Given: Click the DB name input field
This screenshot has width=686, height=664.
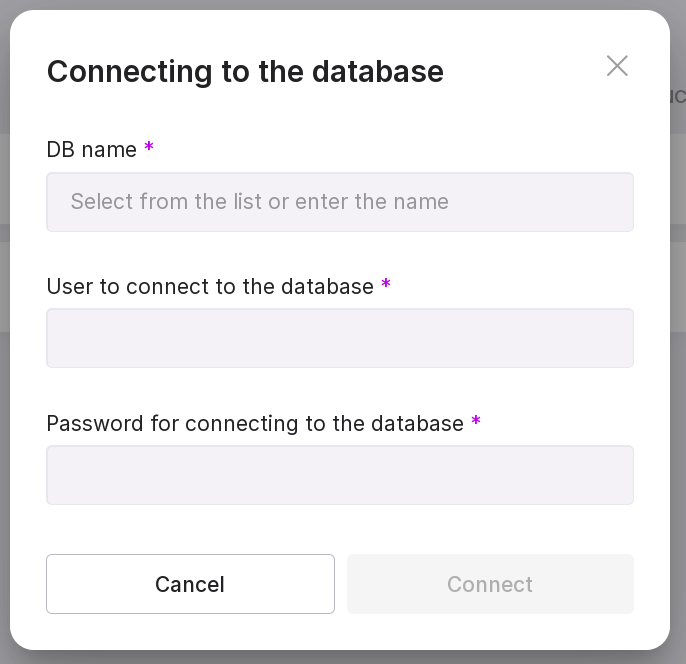Looking at the screenshot, I should pos(340,202).
